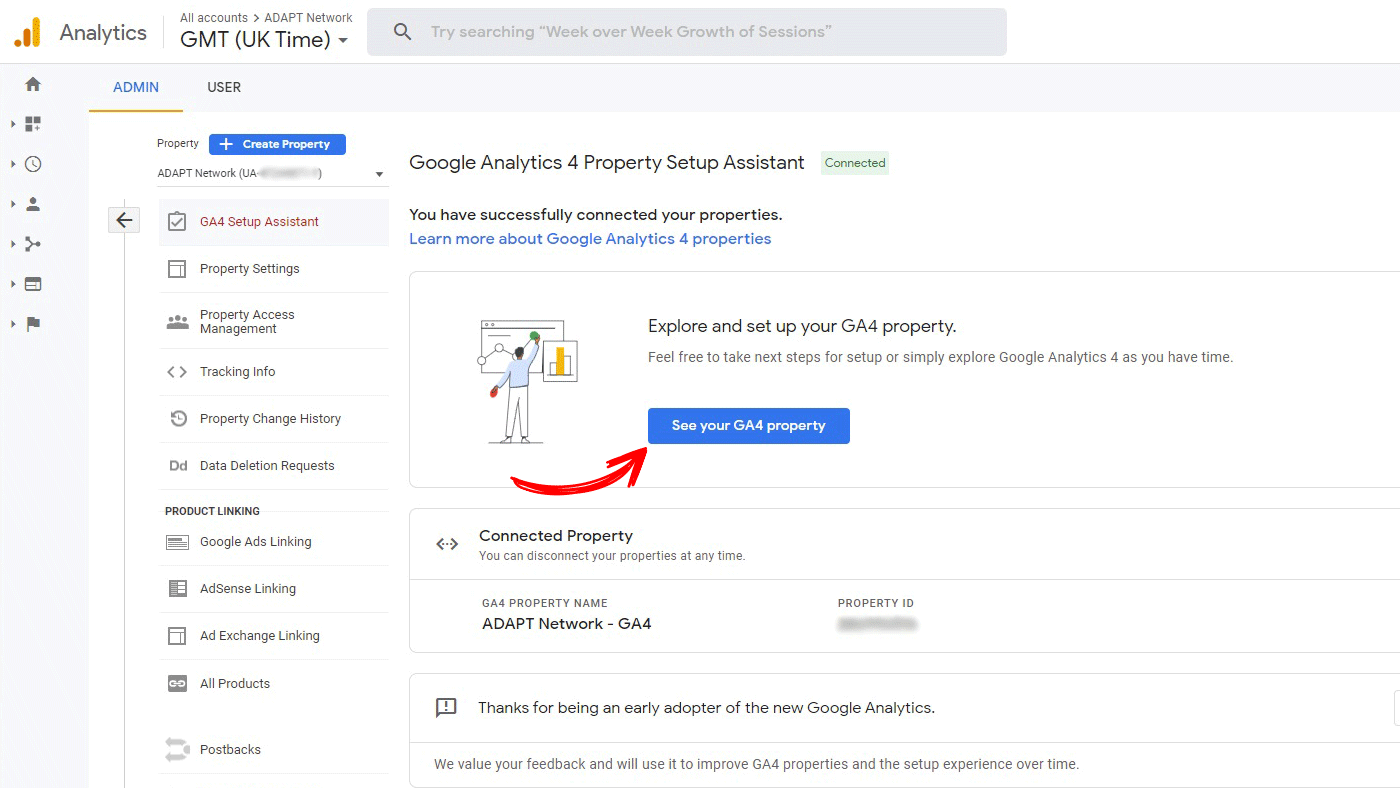Open Data Deletion Requests menu item
This screenshot has width=1400, height=788.
click(x=274, y=466)
